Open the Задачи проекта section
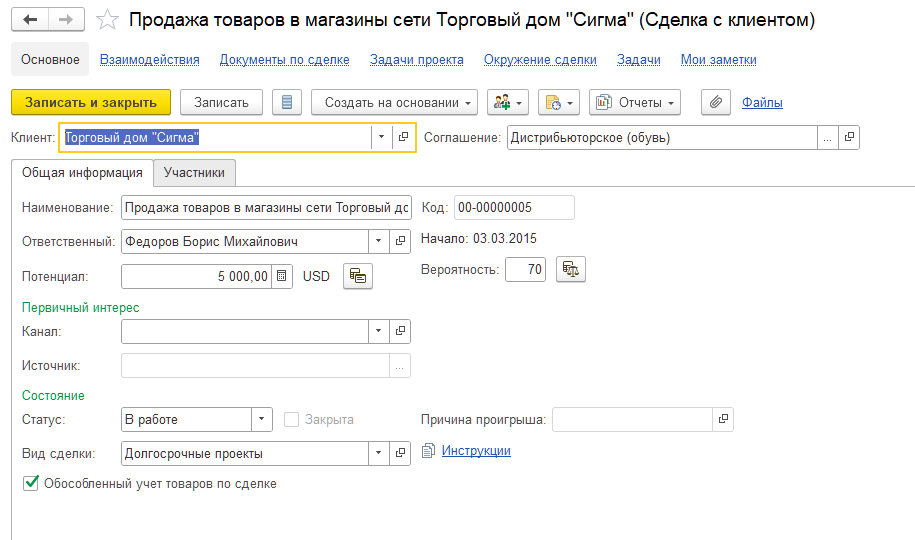Screen dimensions: 915x540 pyautogui.click(x=417, y=60)
